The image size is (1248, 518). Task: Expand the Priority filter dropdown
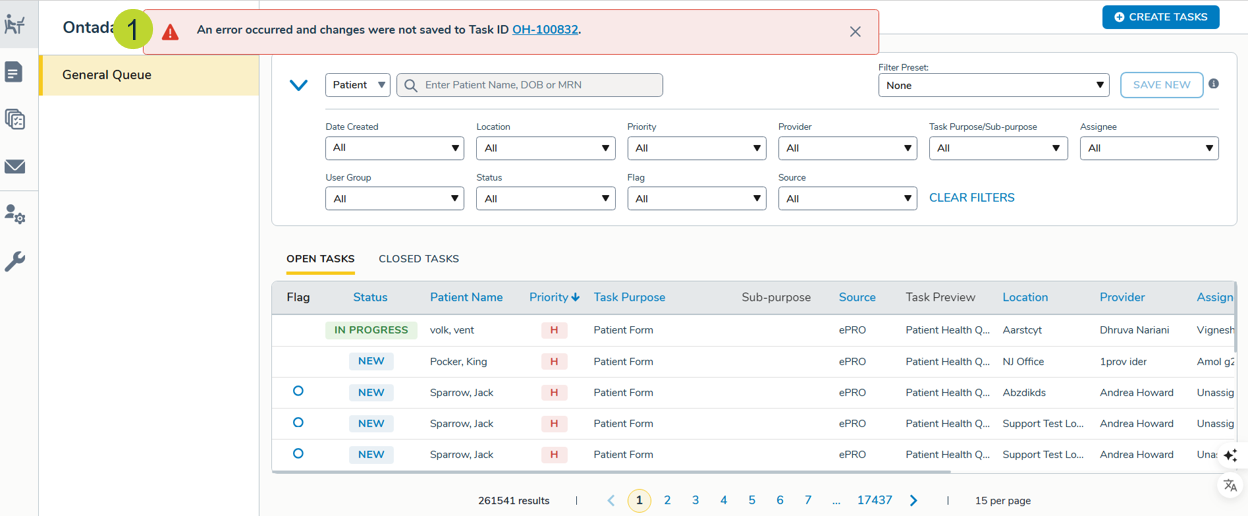696,148
